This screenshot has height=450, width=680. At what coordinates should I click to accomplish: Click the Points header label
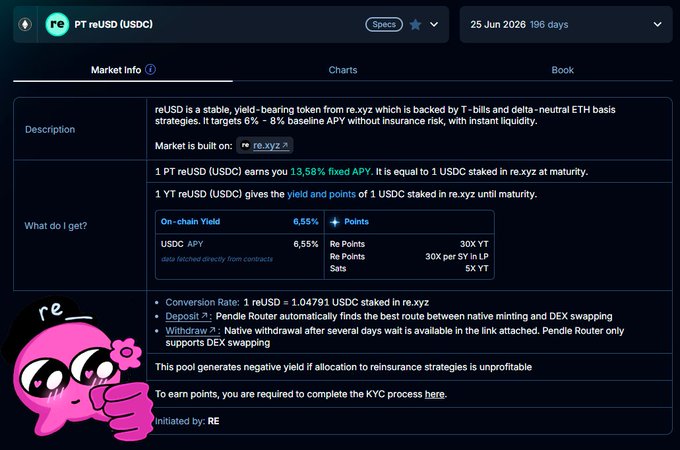[x=356, y=222]
